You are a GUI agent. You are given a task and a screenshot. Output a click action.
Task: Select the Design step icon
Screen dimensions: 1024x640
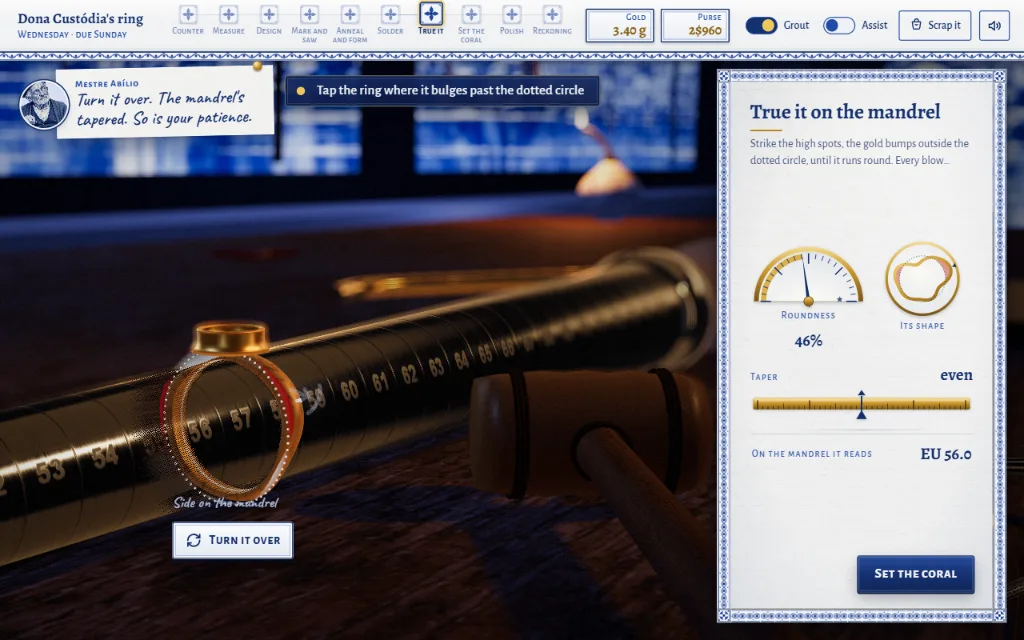point(269,14)
